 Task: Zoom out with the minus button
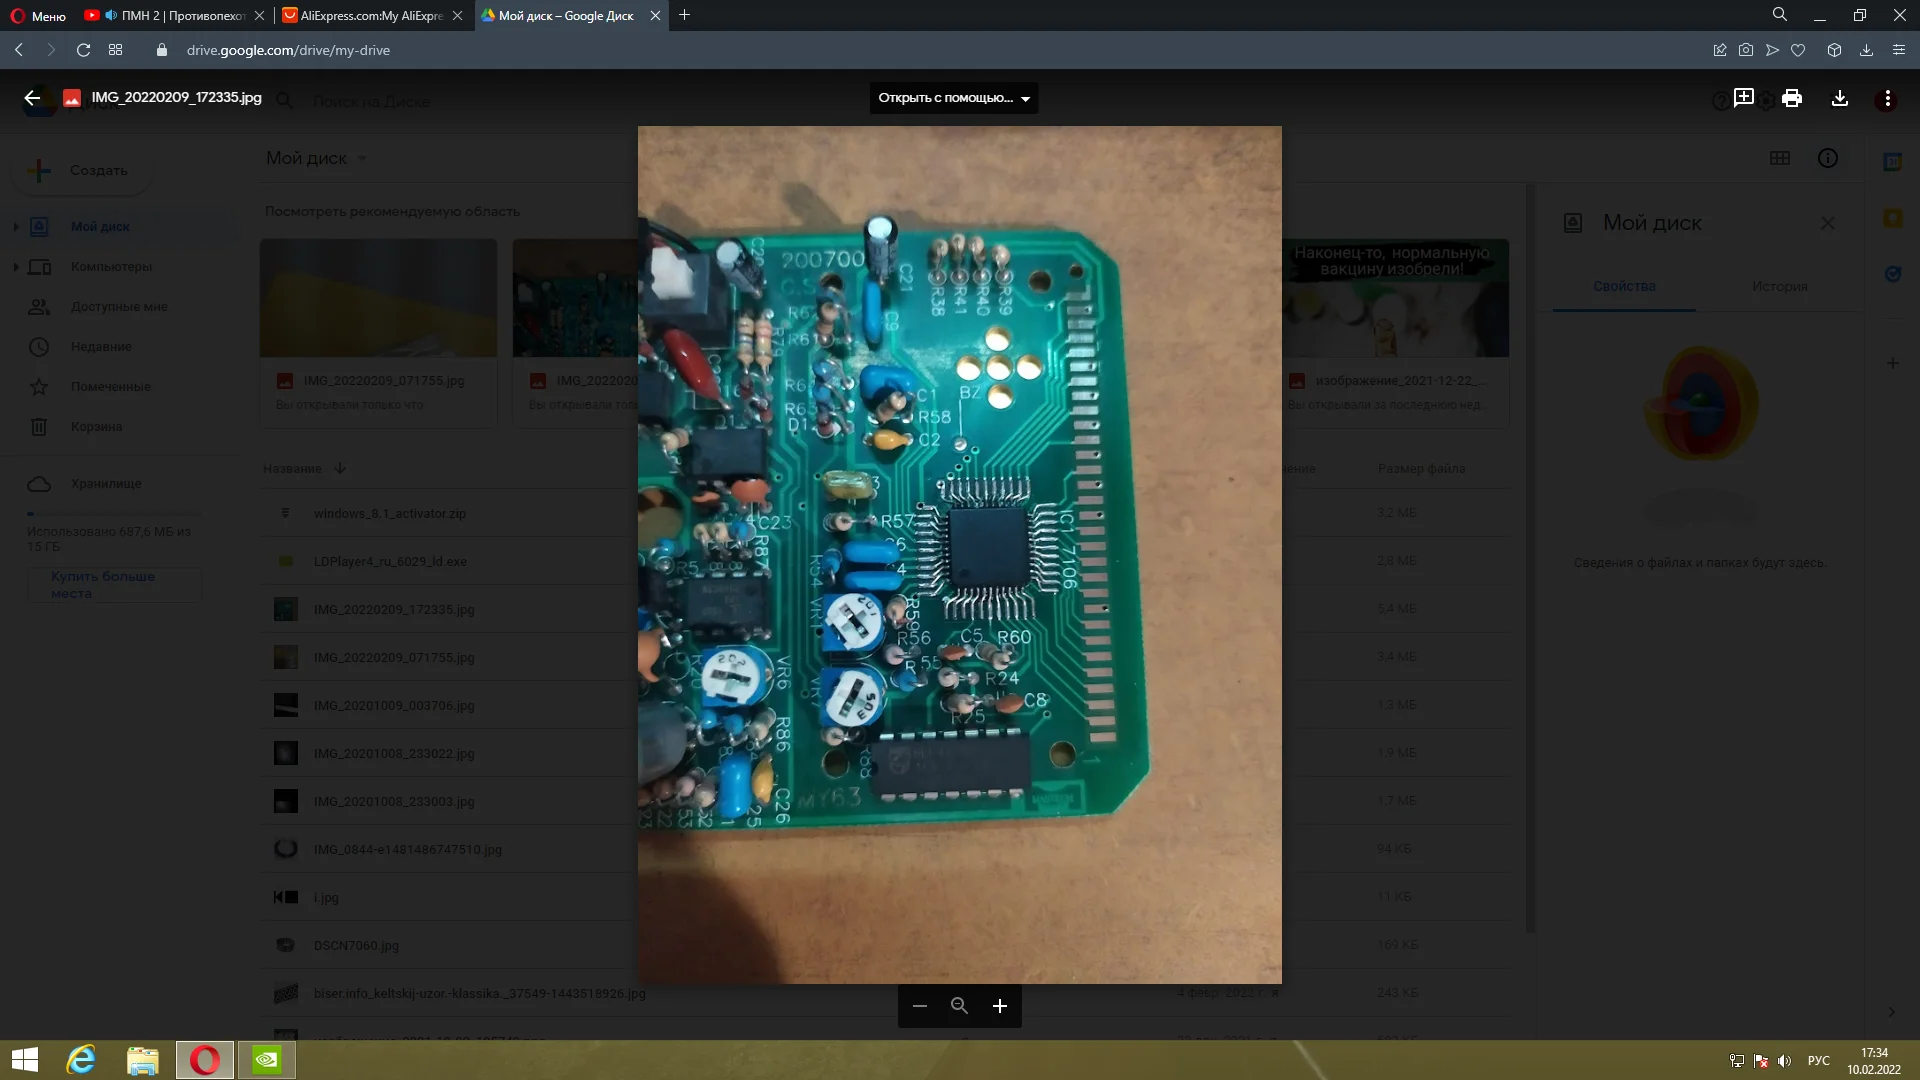point(920,1006)
